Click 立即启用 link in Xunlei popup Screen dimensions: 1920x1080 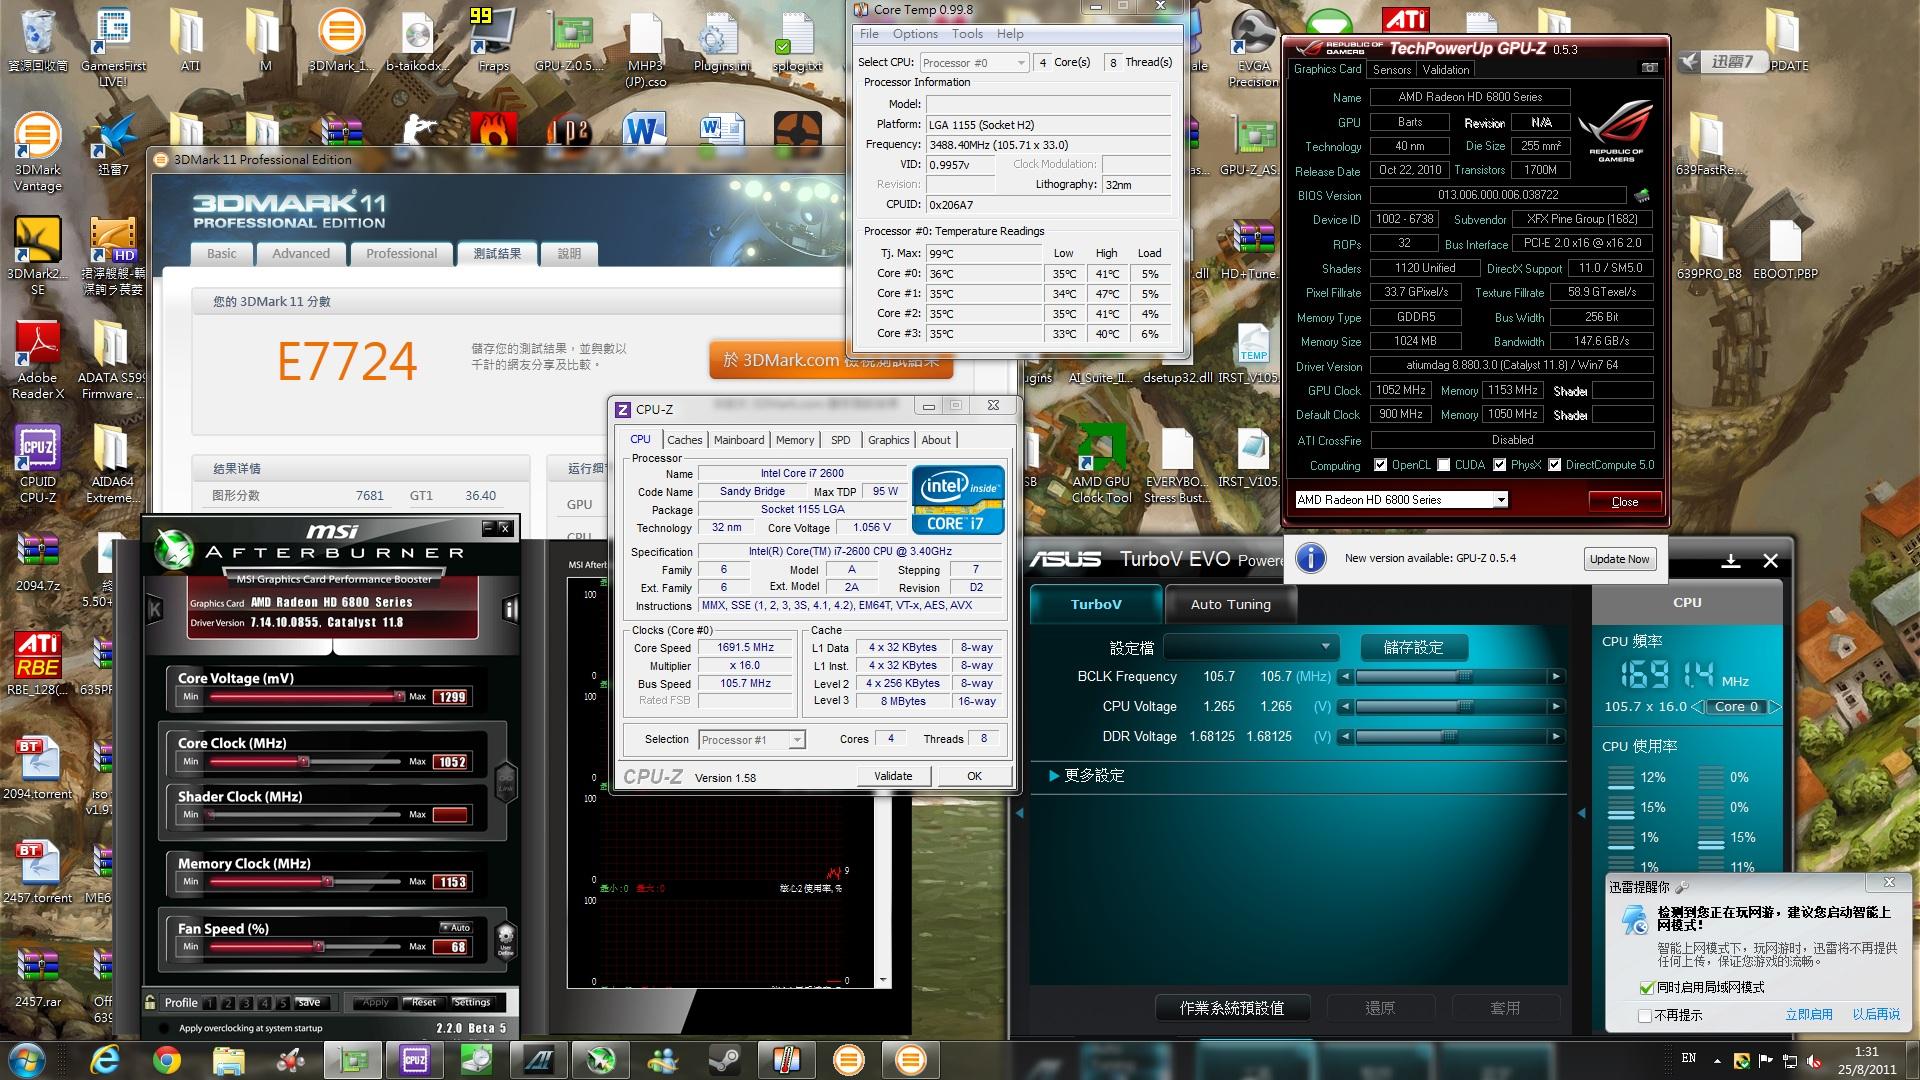coord(1809,1015)
